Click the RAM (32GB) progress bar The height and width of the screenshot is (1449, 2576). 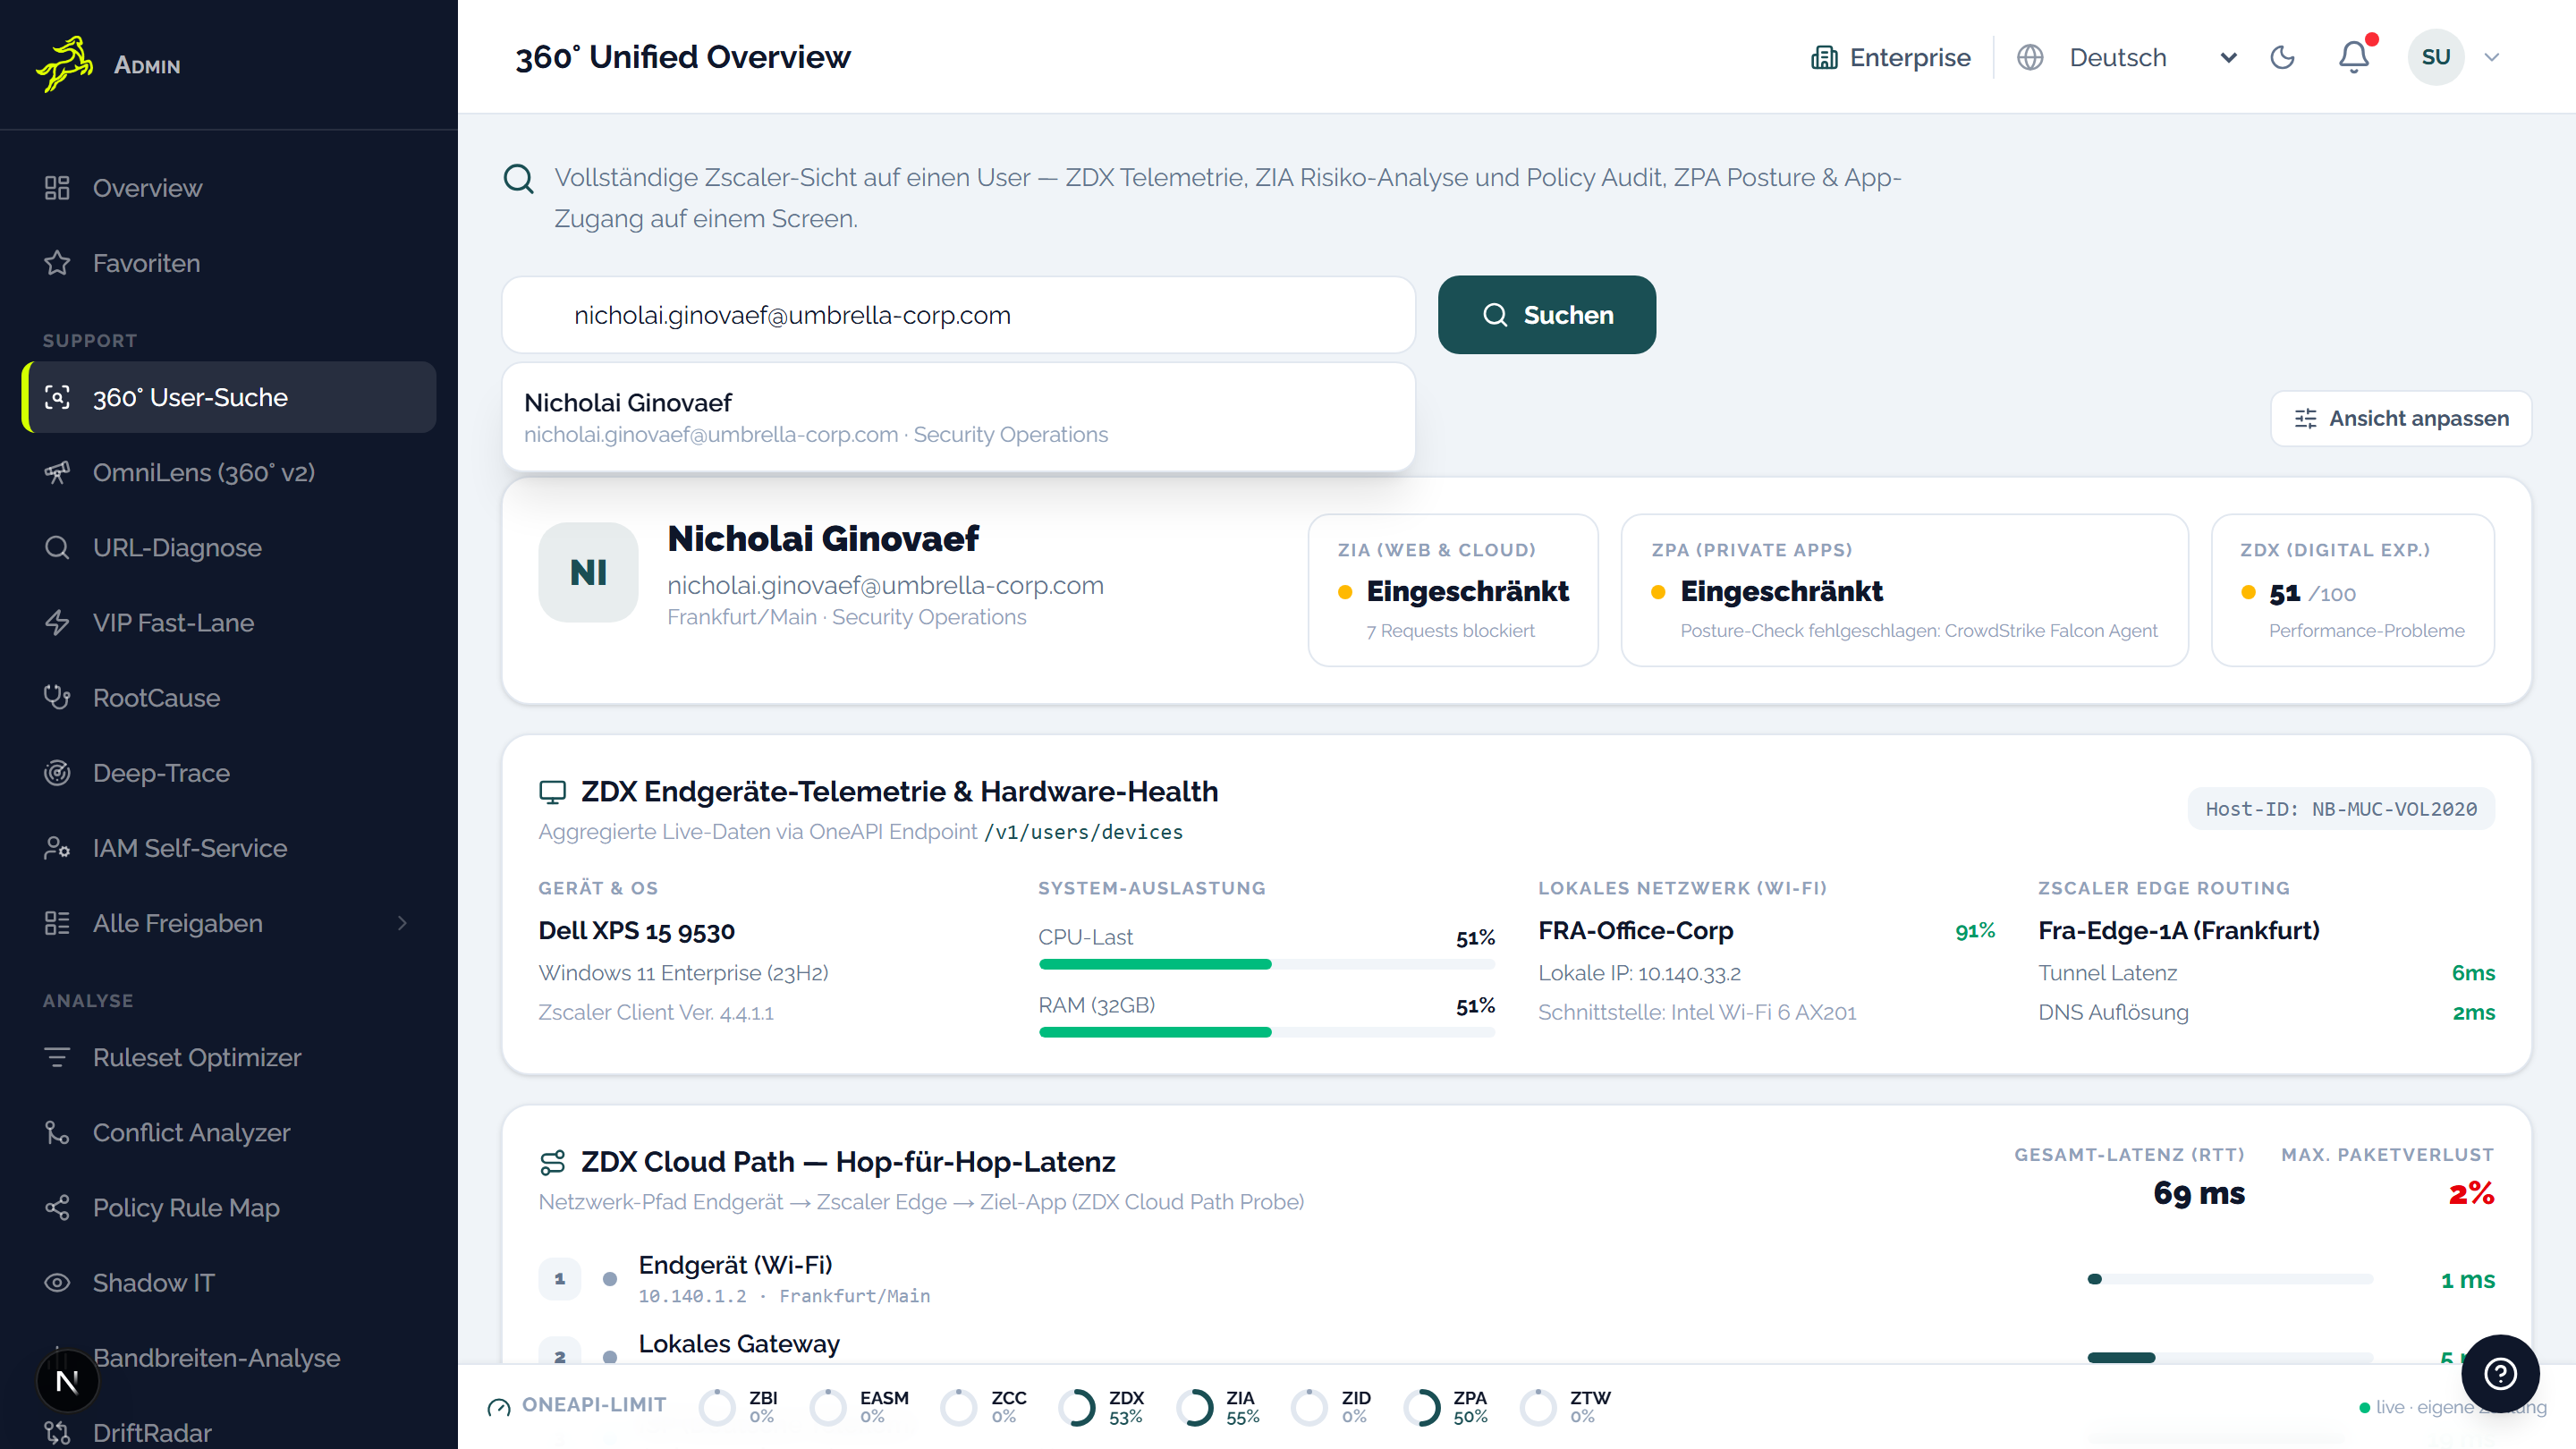click(1266, 1032)
